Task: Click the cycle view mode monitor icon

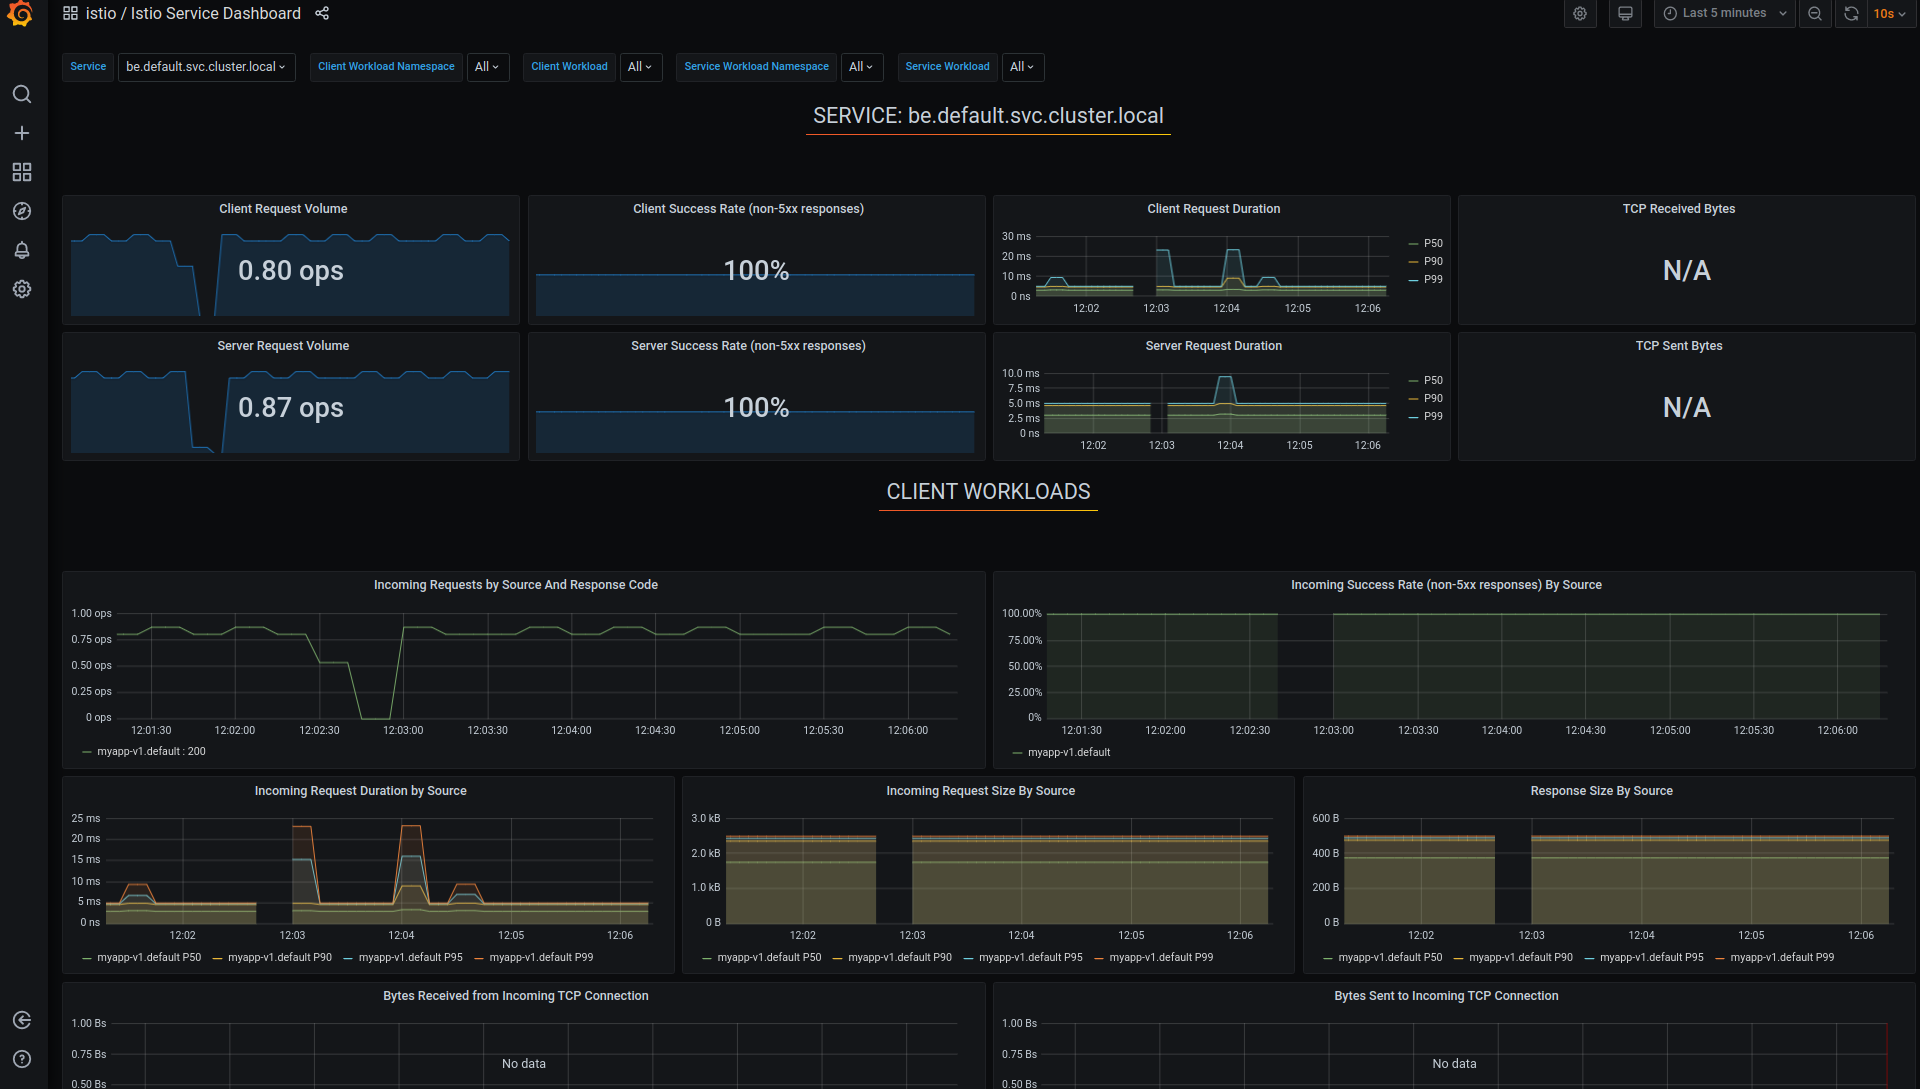Action: (x=1625, y=14)
